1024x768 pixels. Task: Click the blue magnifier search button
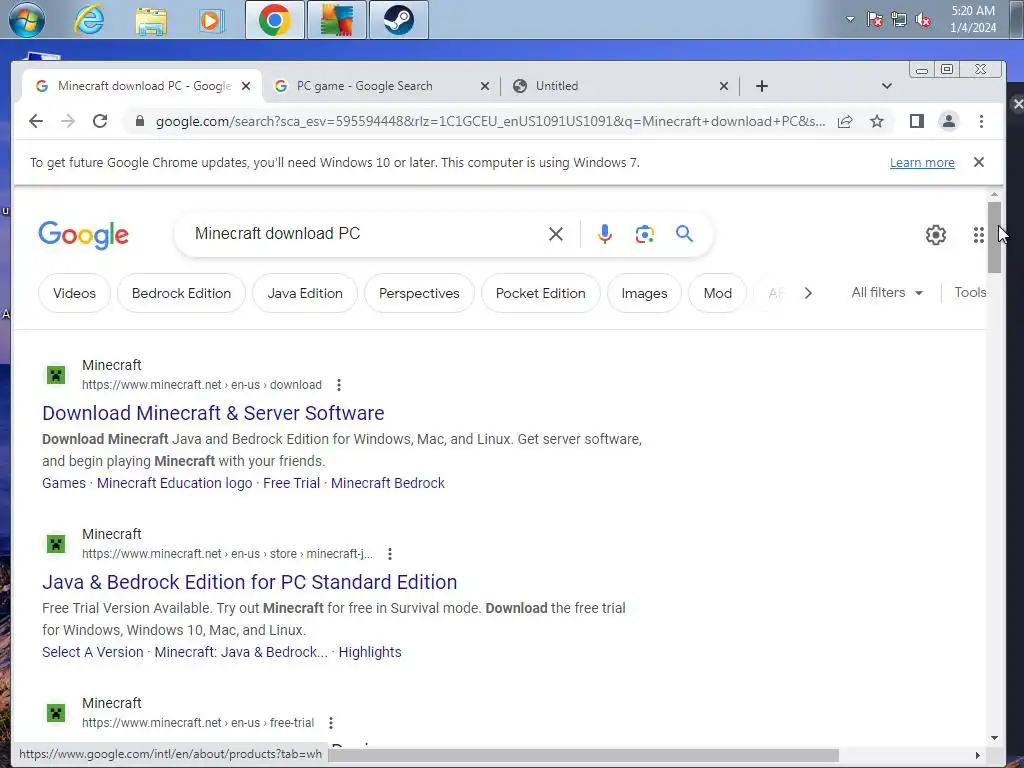point(684,233)
